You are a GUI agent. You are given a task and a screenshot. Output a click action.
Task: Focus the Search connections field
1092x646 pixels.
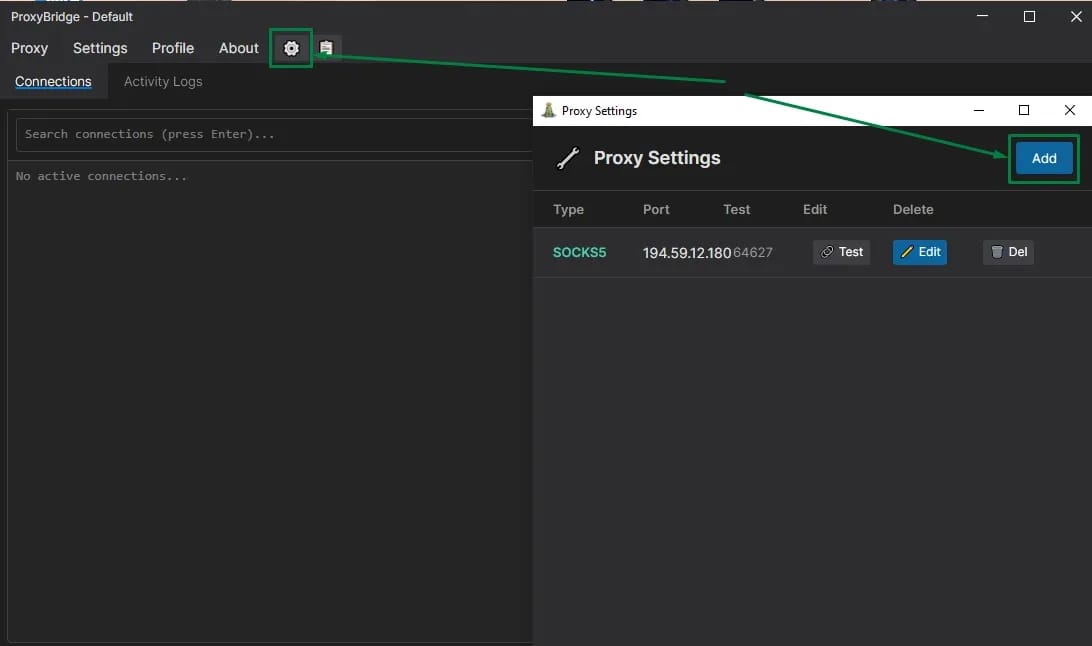[x=274, y=134]
